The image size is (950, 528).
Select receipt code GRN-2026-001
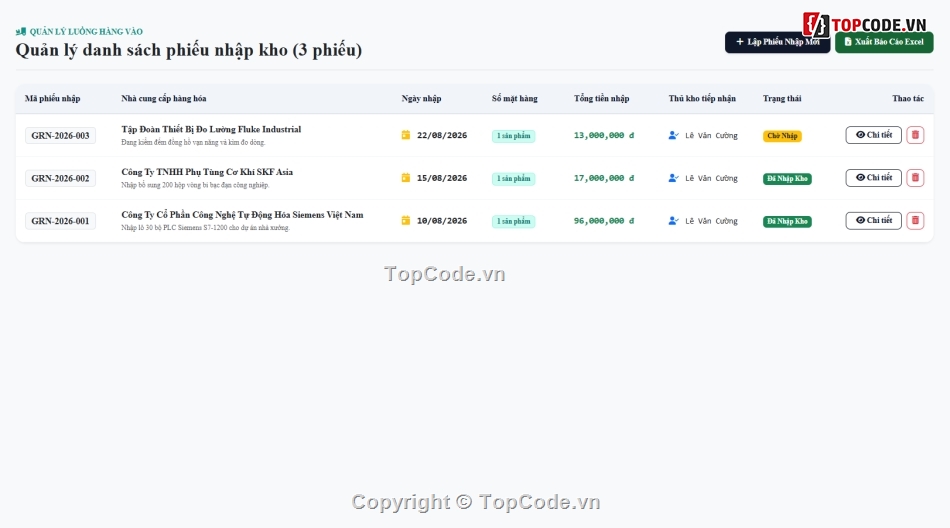pos(60,221)
